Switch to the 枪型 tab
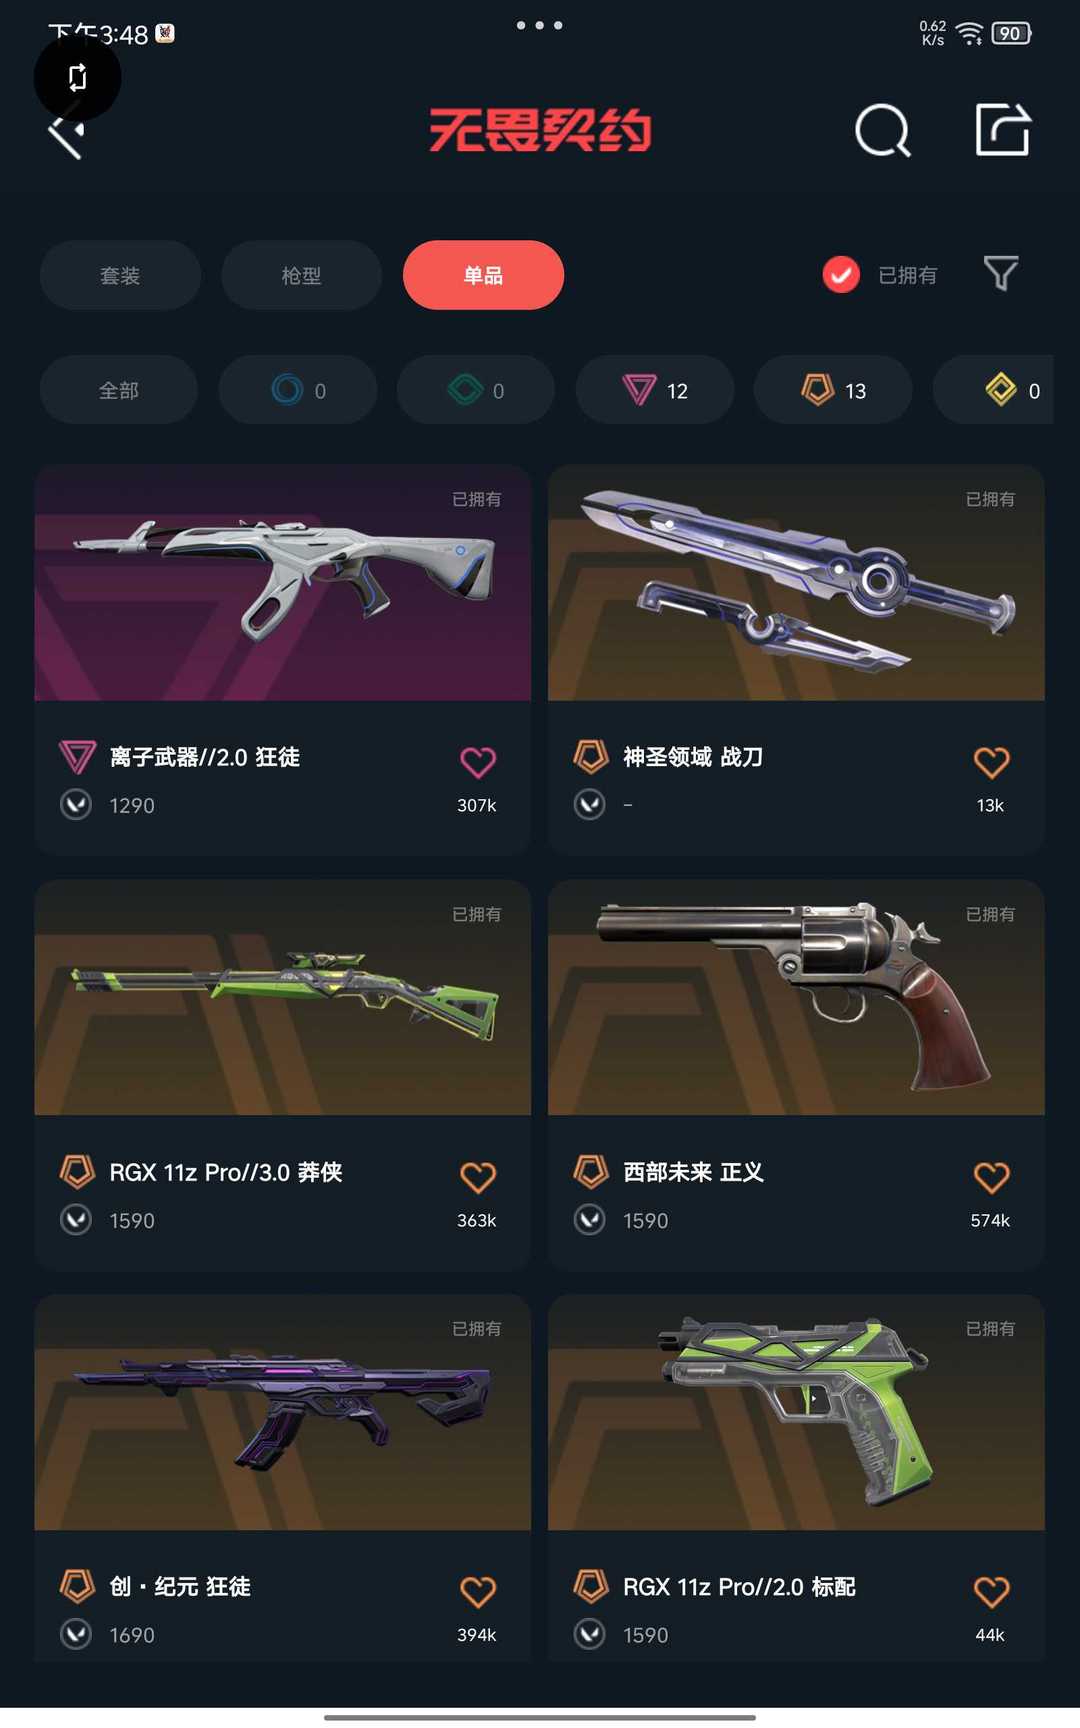The height and width of the screenshot is (1728, 1080). tap(301, 275)
